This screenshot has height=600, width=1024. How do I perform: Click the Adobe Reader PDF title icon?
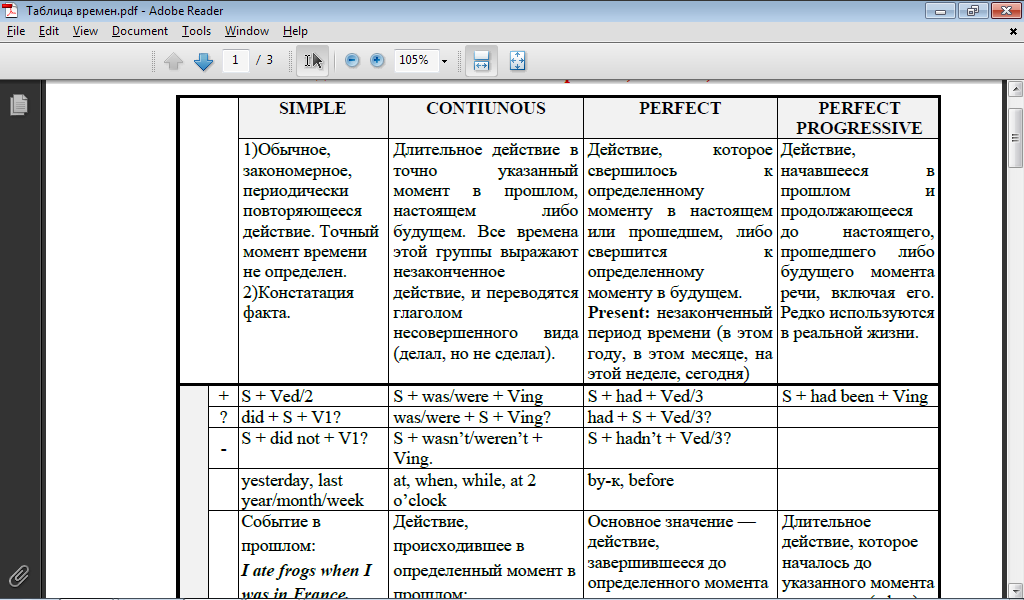point(10,10)
